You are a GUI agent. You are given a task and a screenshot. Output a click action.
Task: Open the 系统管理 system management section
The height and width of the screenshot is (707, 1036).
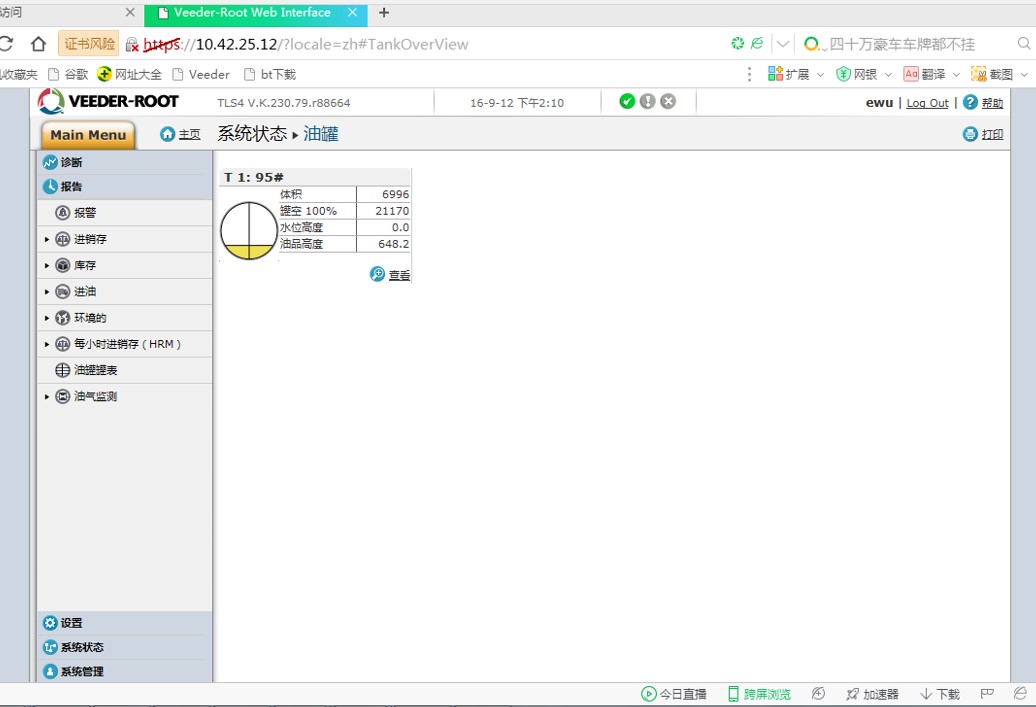pos(81,671)
